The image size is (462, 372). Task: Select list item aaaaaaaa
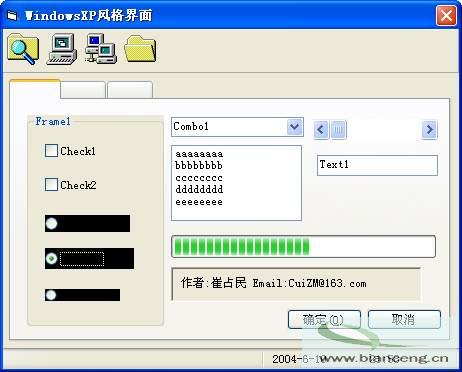click(199, 154)
